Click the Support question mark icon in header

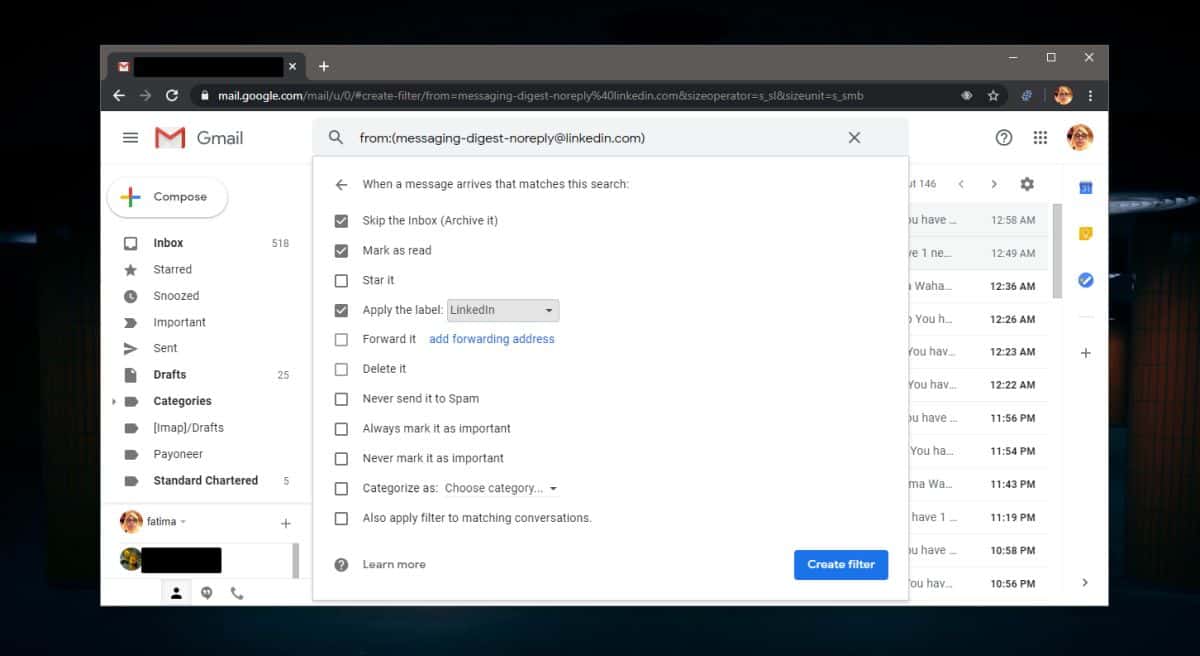(1004, 138)
